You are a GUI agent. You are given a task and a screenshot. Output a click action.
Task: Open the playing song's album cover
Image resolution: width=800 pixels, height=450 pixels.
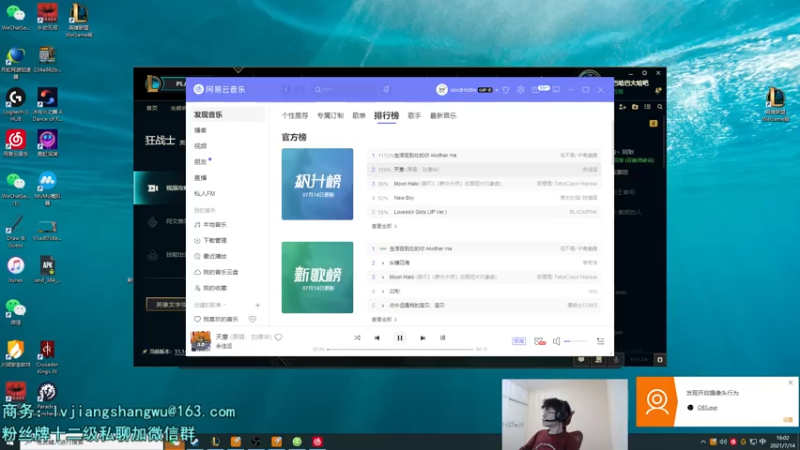(201, 341)
